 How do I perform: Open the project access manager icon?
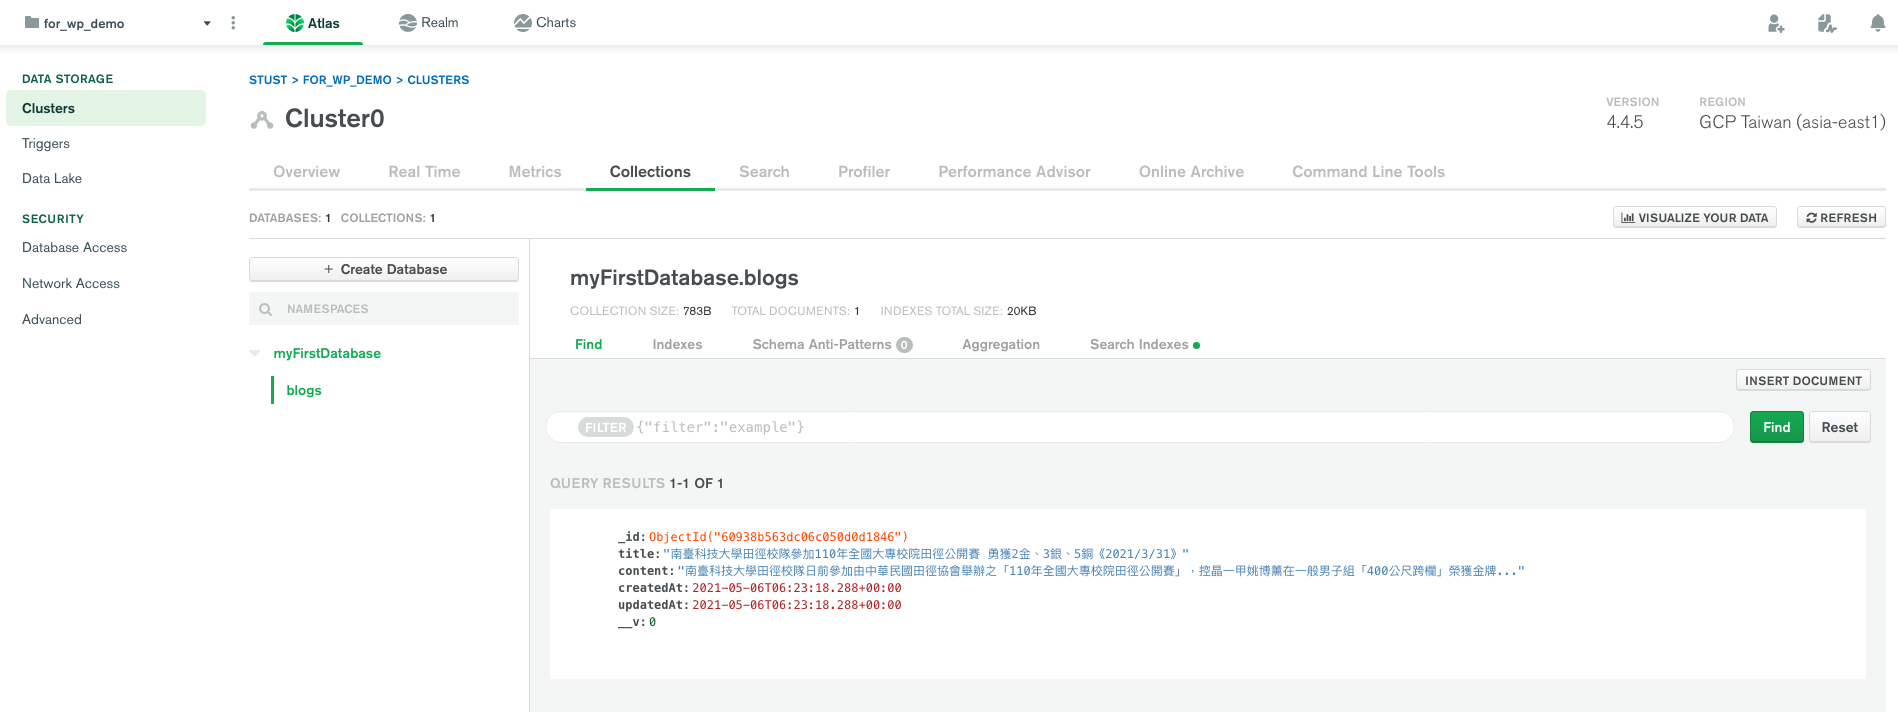coord(1826,23)
